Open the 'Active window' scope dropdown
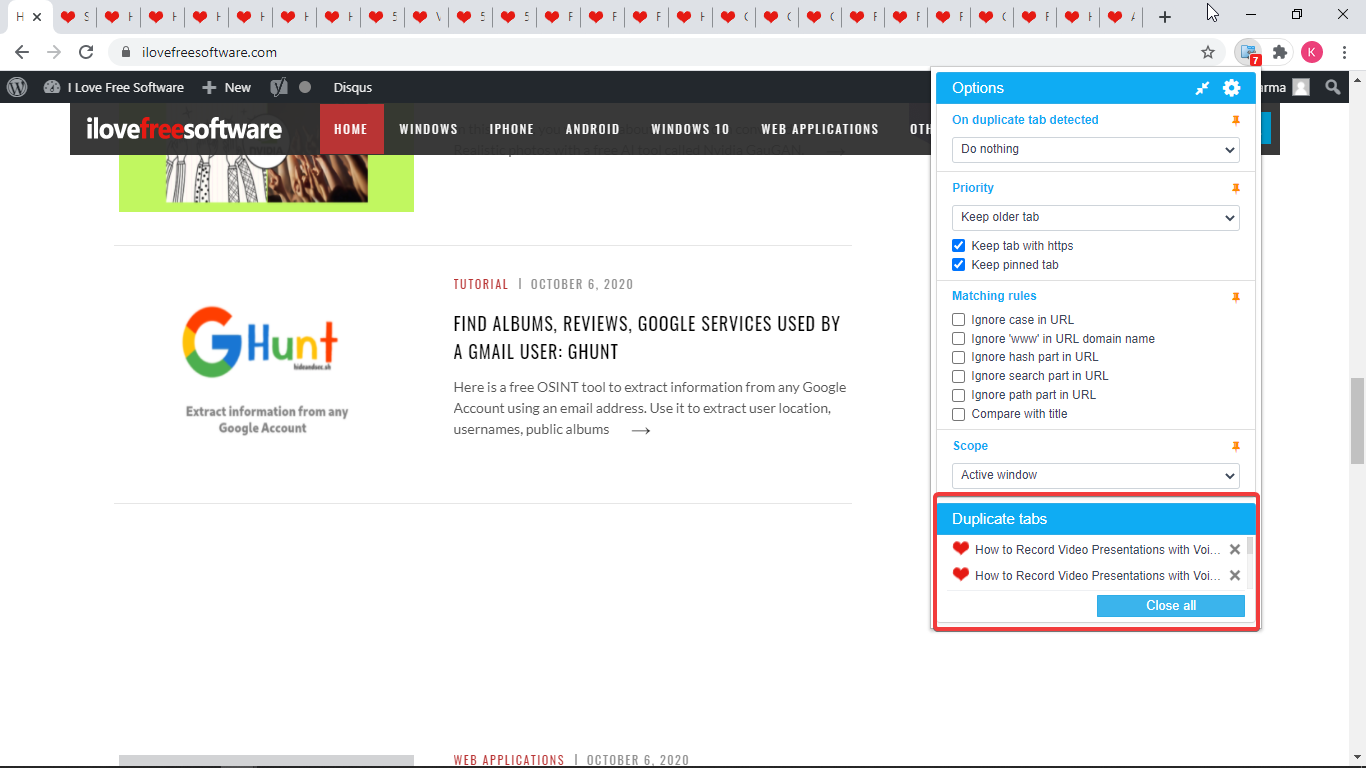Image resolution: width=1366 pixels, height=768 pixels. point(1096,475)
